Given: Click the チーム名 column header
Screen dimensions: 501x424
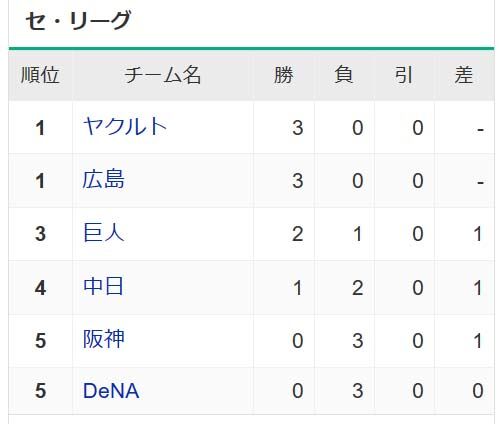Looking at the screenshot, I should click(x=163, y=75).
